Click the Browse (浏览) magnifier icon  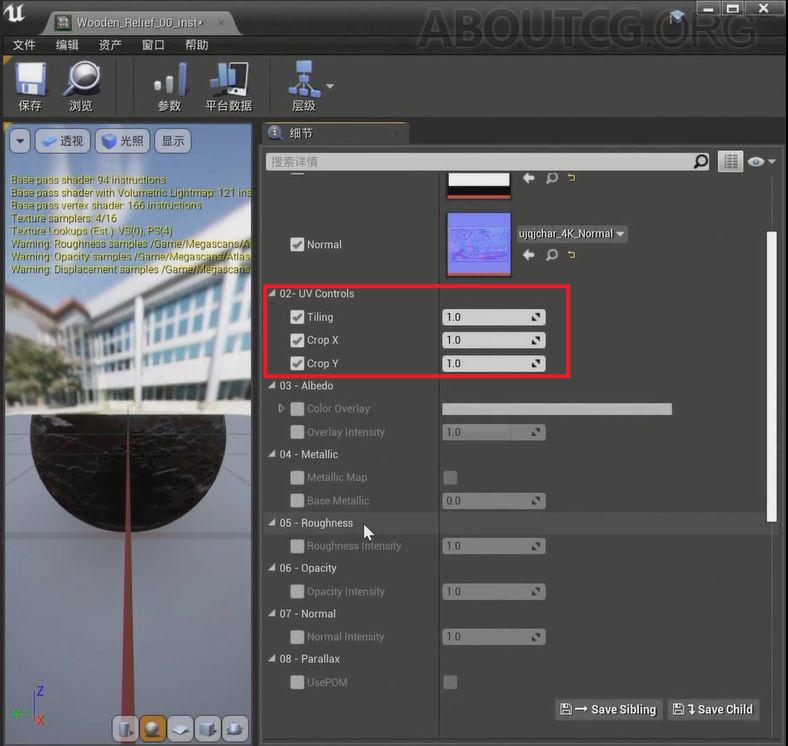point(81,85)
